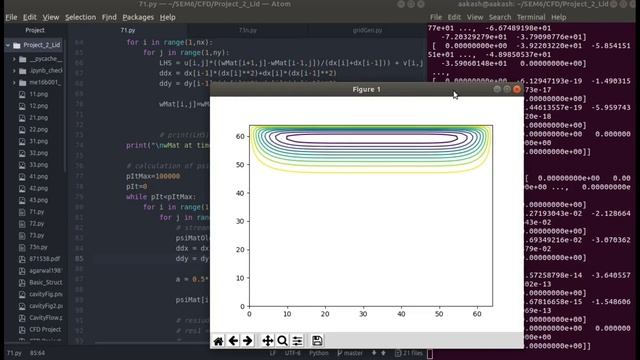
Task: Click the git fetch down arrow in status bar
Action: pyautogui.click(x=374, y=353)
